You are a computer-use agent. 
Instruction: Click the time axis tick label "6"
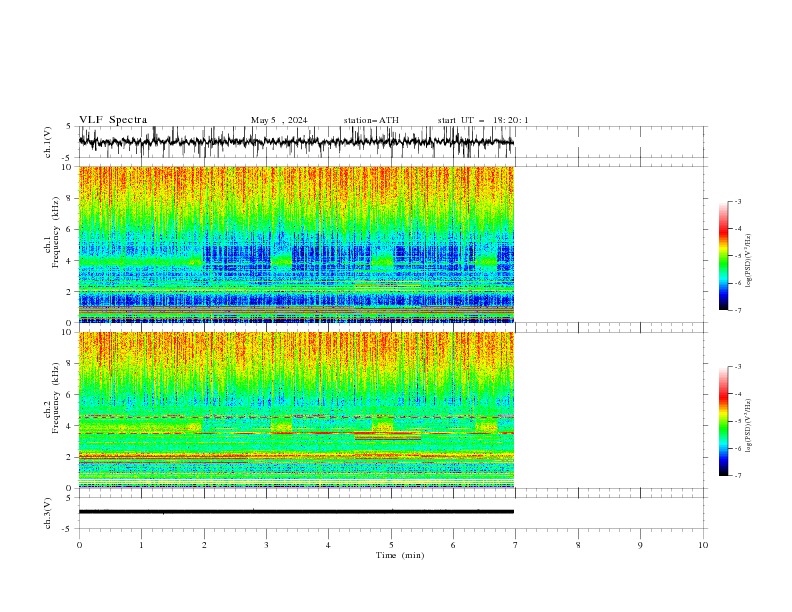453,545
